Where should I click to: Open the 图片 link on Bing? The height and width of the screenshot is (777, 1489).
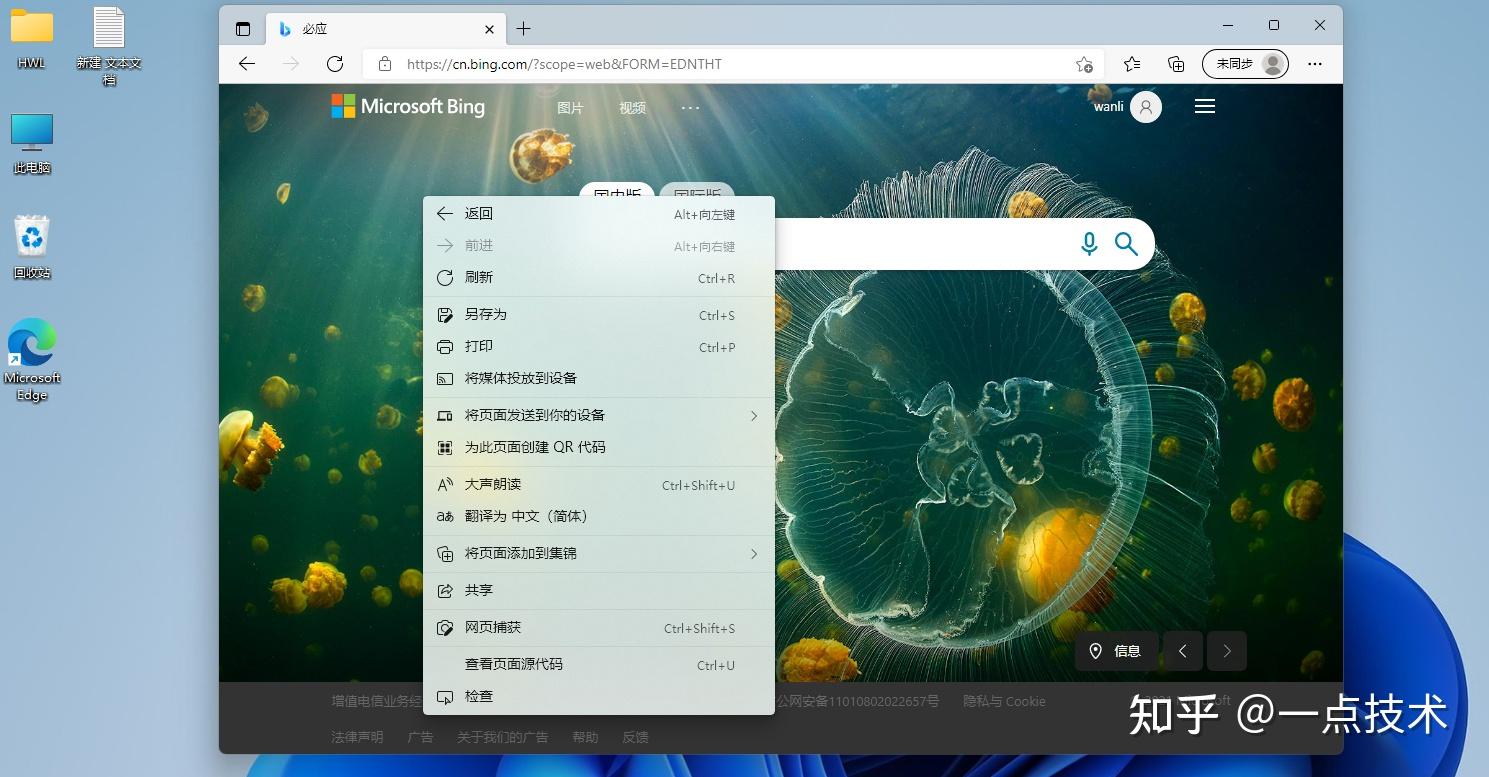pyautogui.click(x=570, y=108)
